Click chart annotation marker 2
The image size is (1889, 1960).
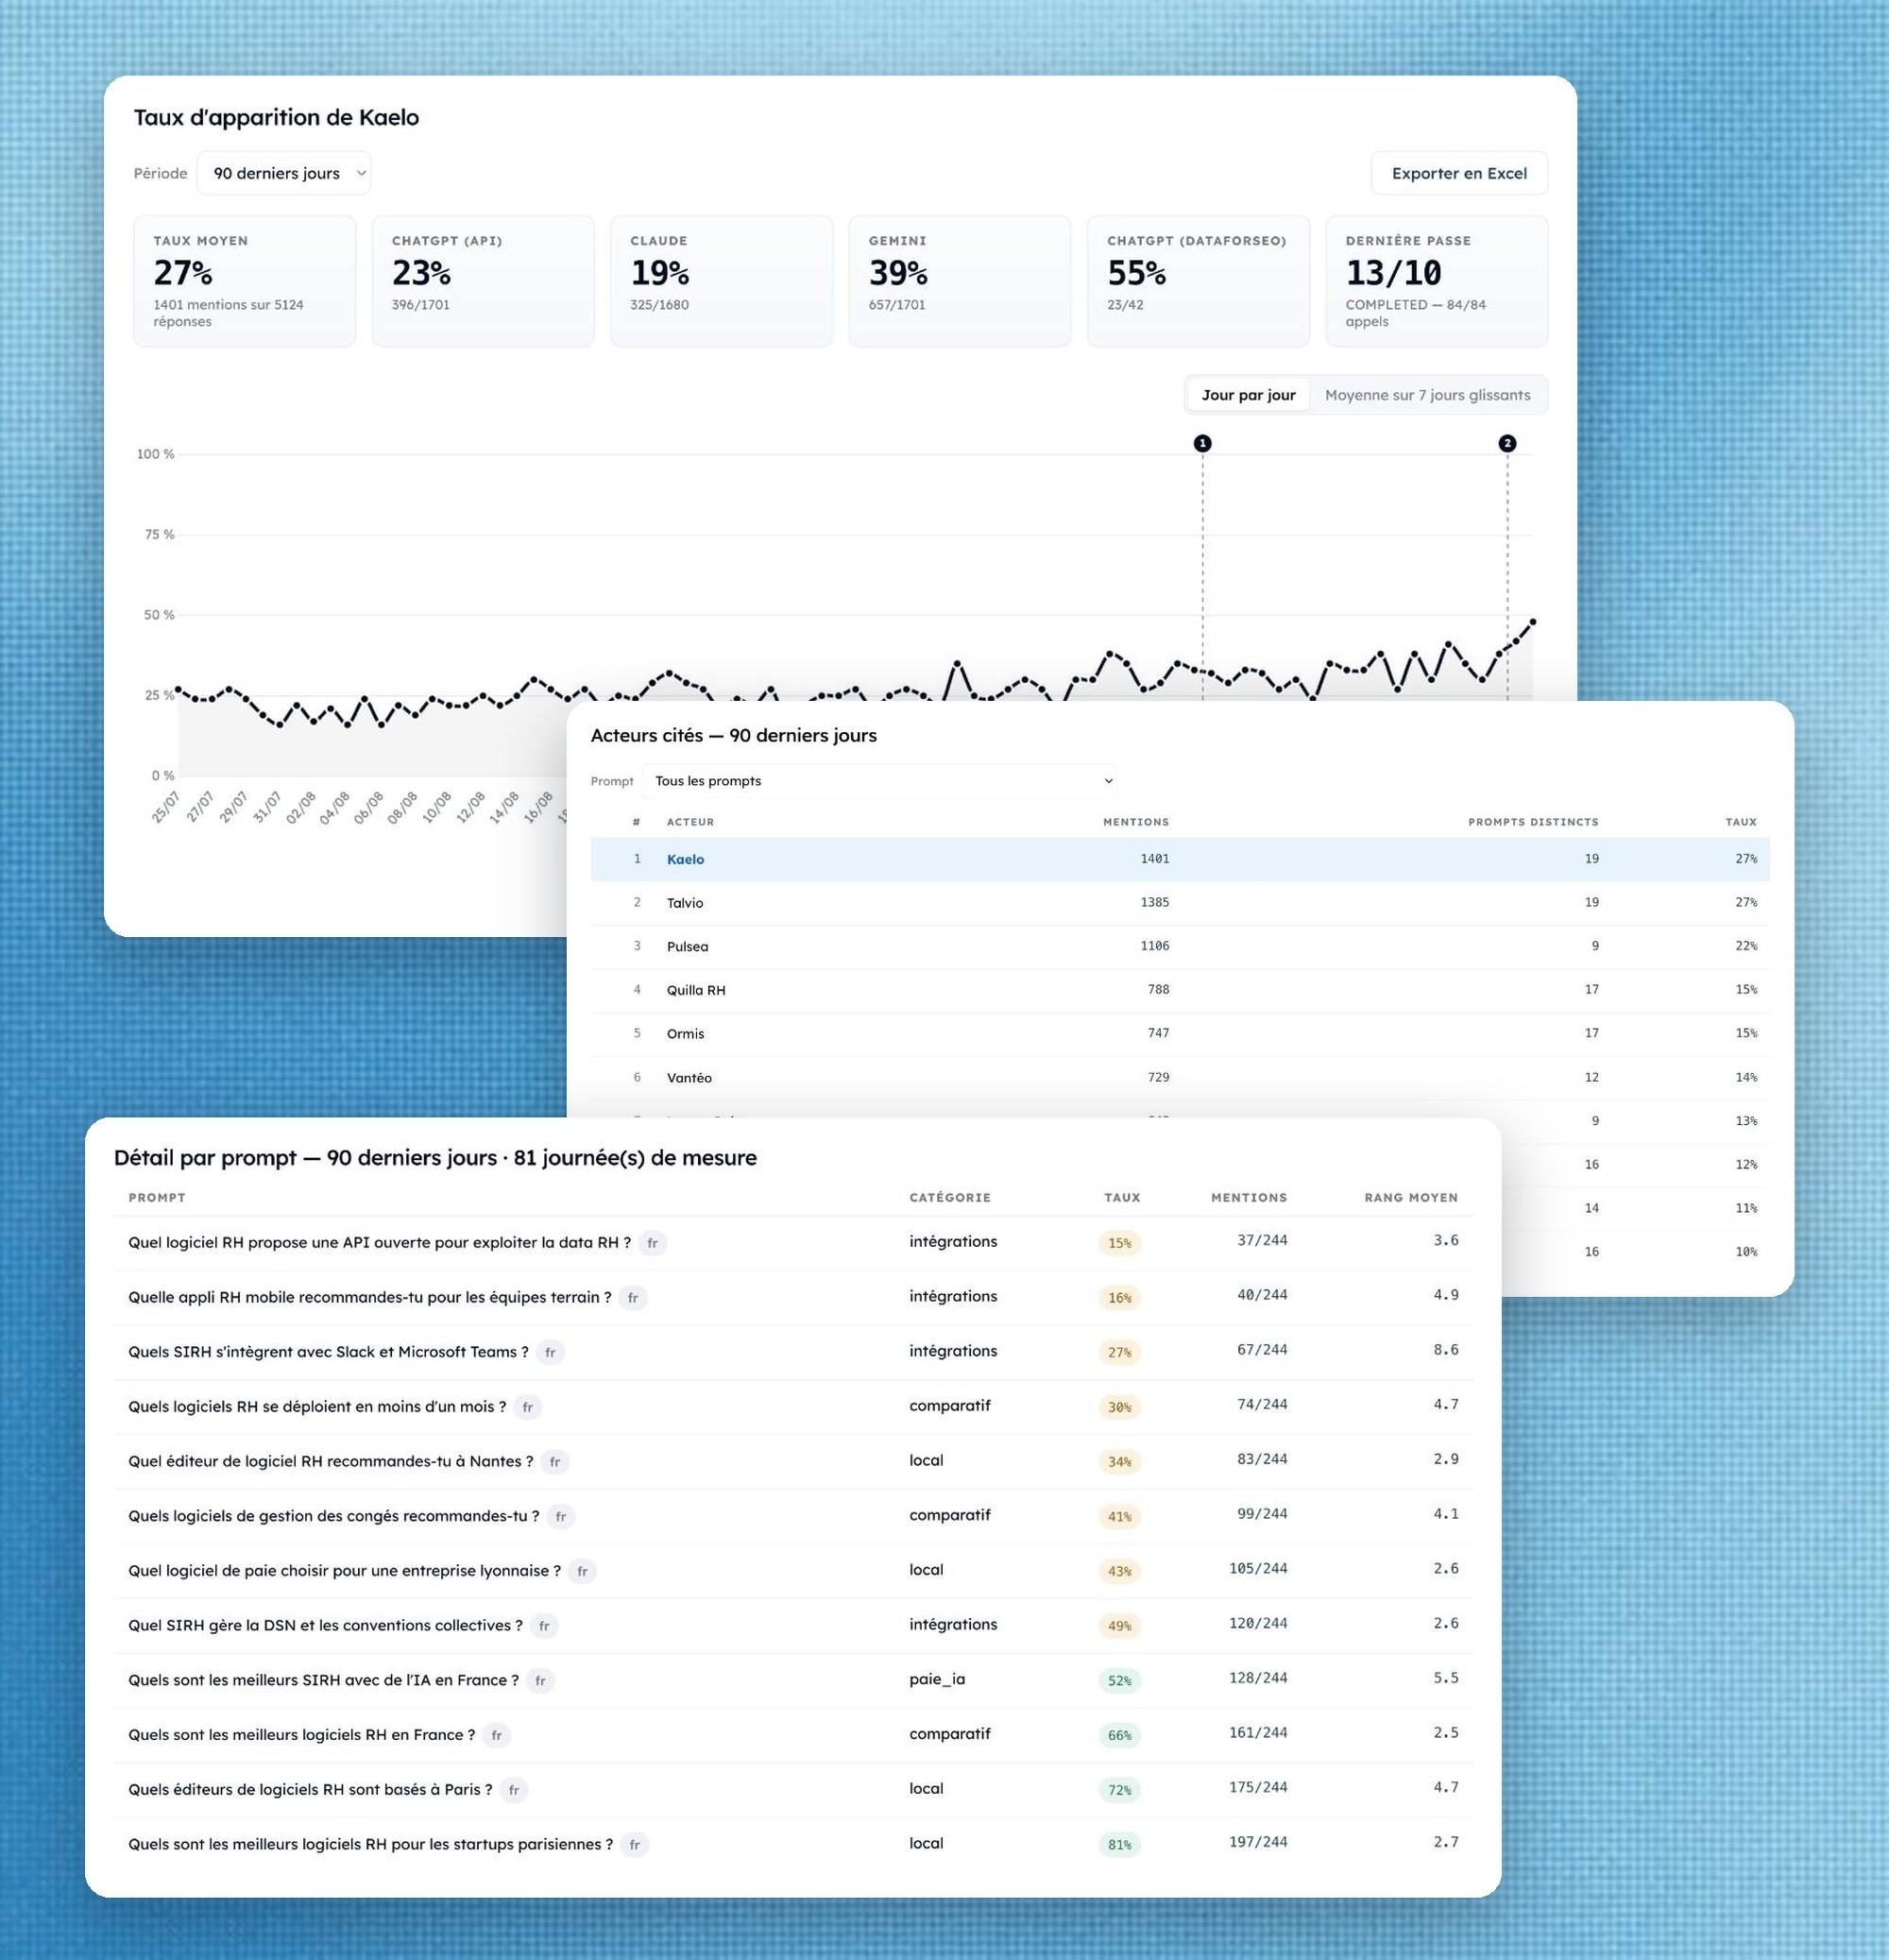click(x=1507, y=443)
